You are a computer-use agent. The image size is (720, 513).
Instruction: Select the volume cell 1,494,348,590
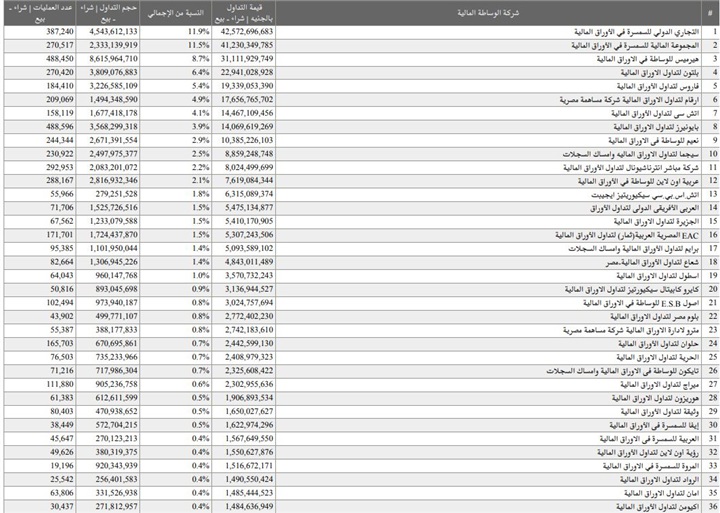click(107, 100)
